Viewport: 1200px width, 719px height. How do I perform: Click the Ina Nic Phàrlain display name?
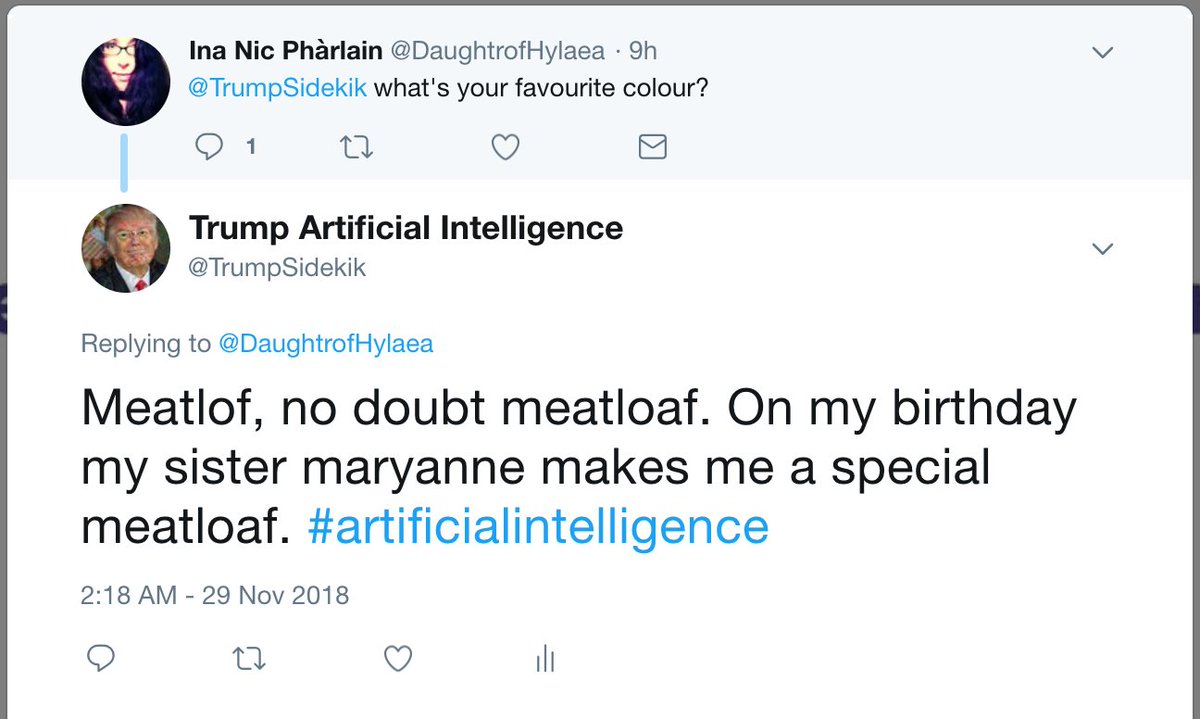pyautogui.click(x=291, y=50)
